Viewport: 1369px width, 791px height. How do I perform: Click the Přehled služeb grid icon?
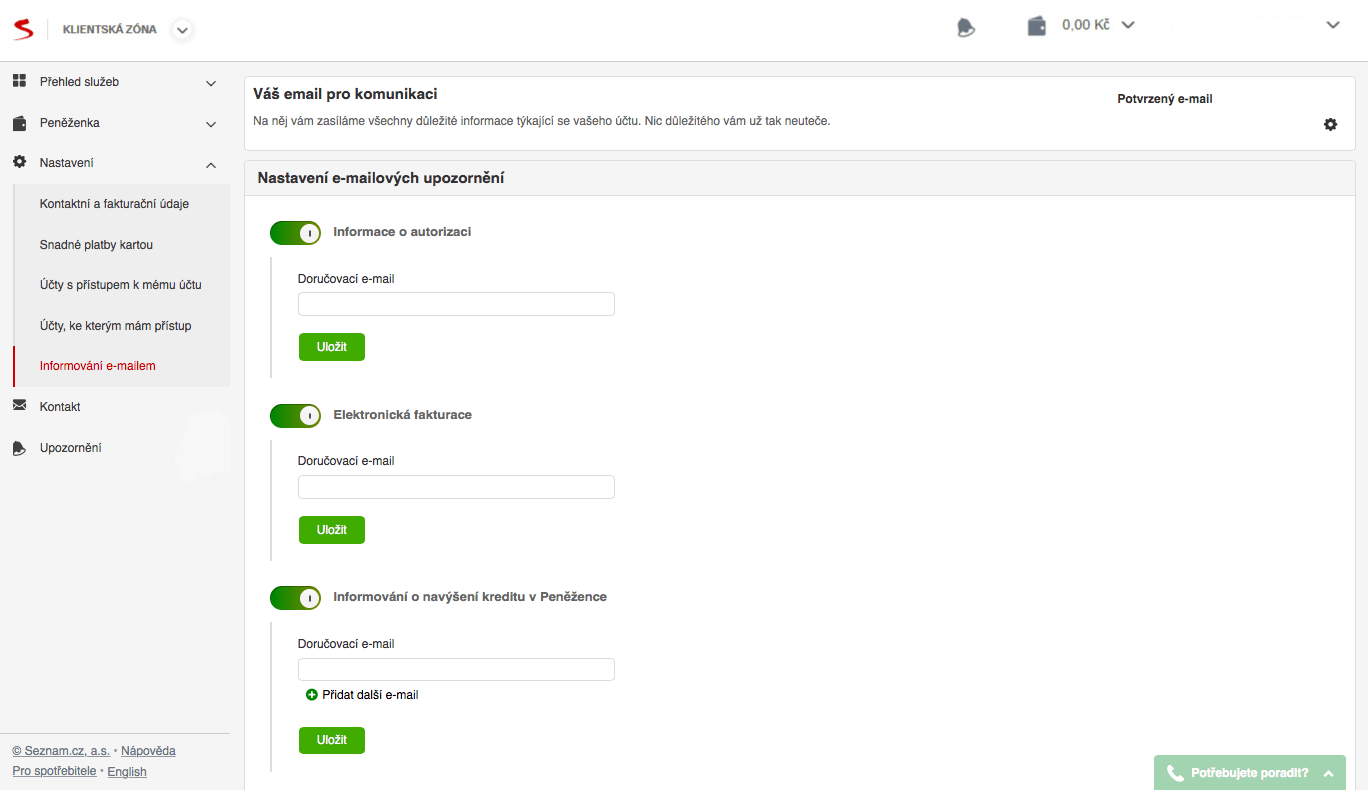tap(19, 81)
